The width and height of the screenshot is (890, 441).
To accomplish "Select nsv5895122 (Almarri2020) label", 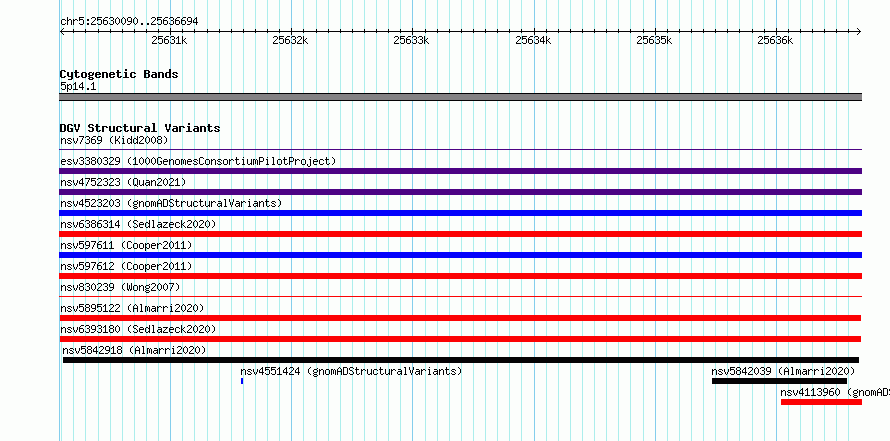I will (x=132, y=308).
